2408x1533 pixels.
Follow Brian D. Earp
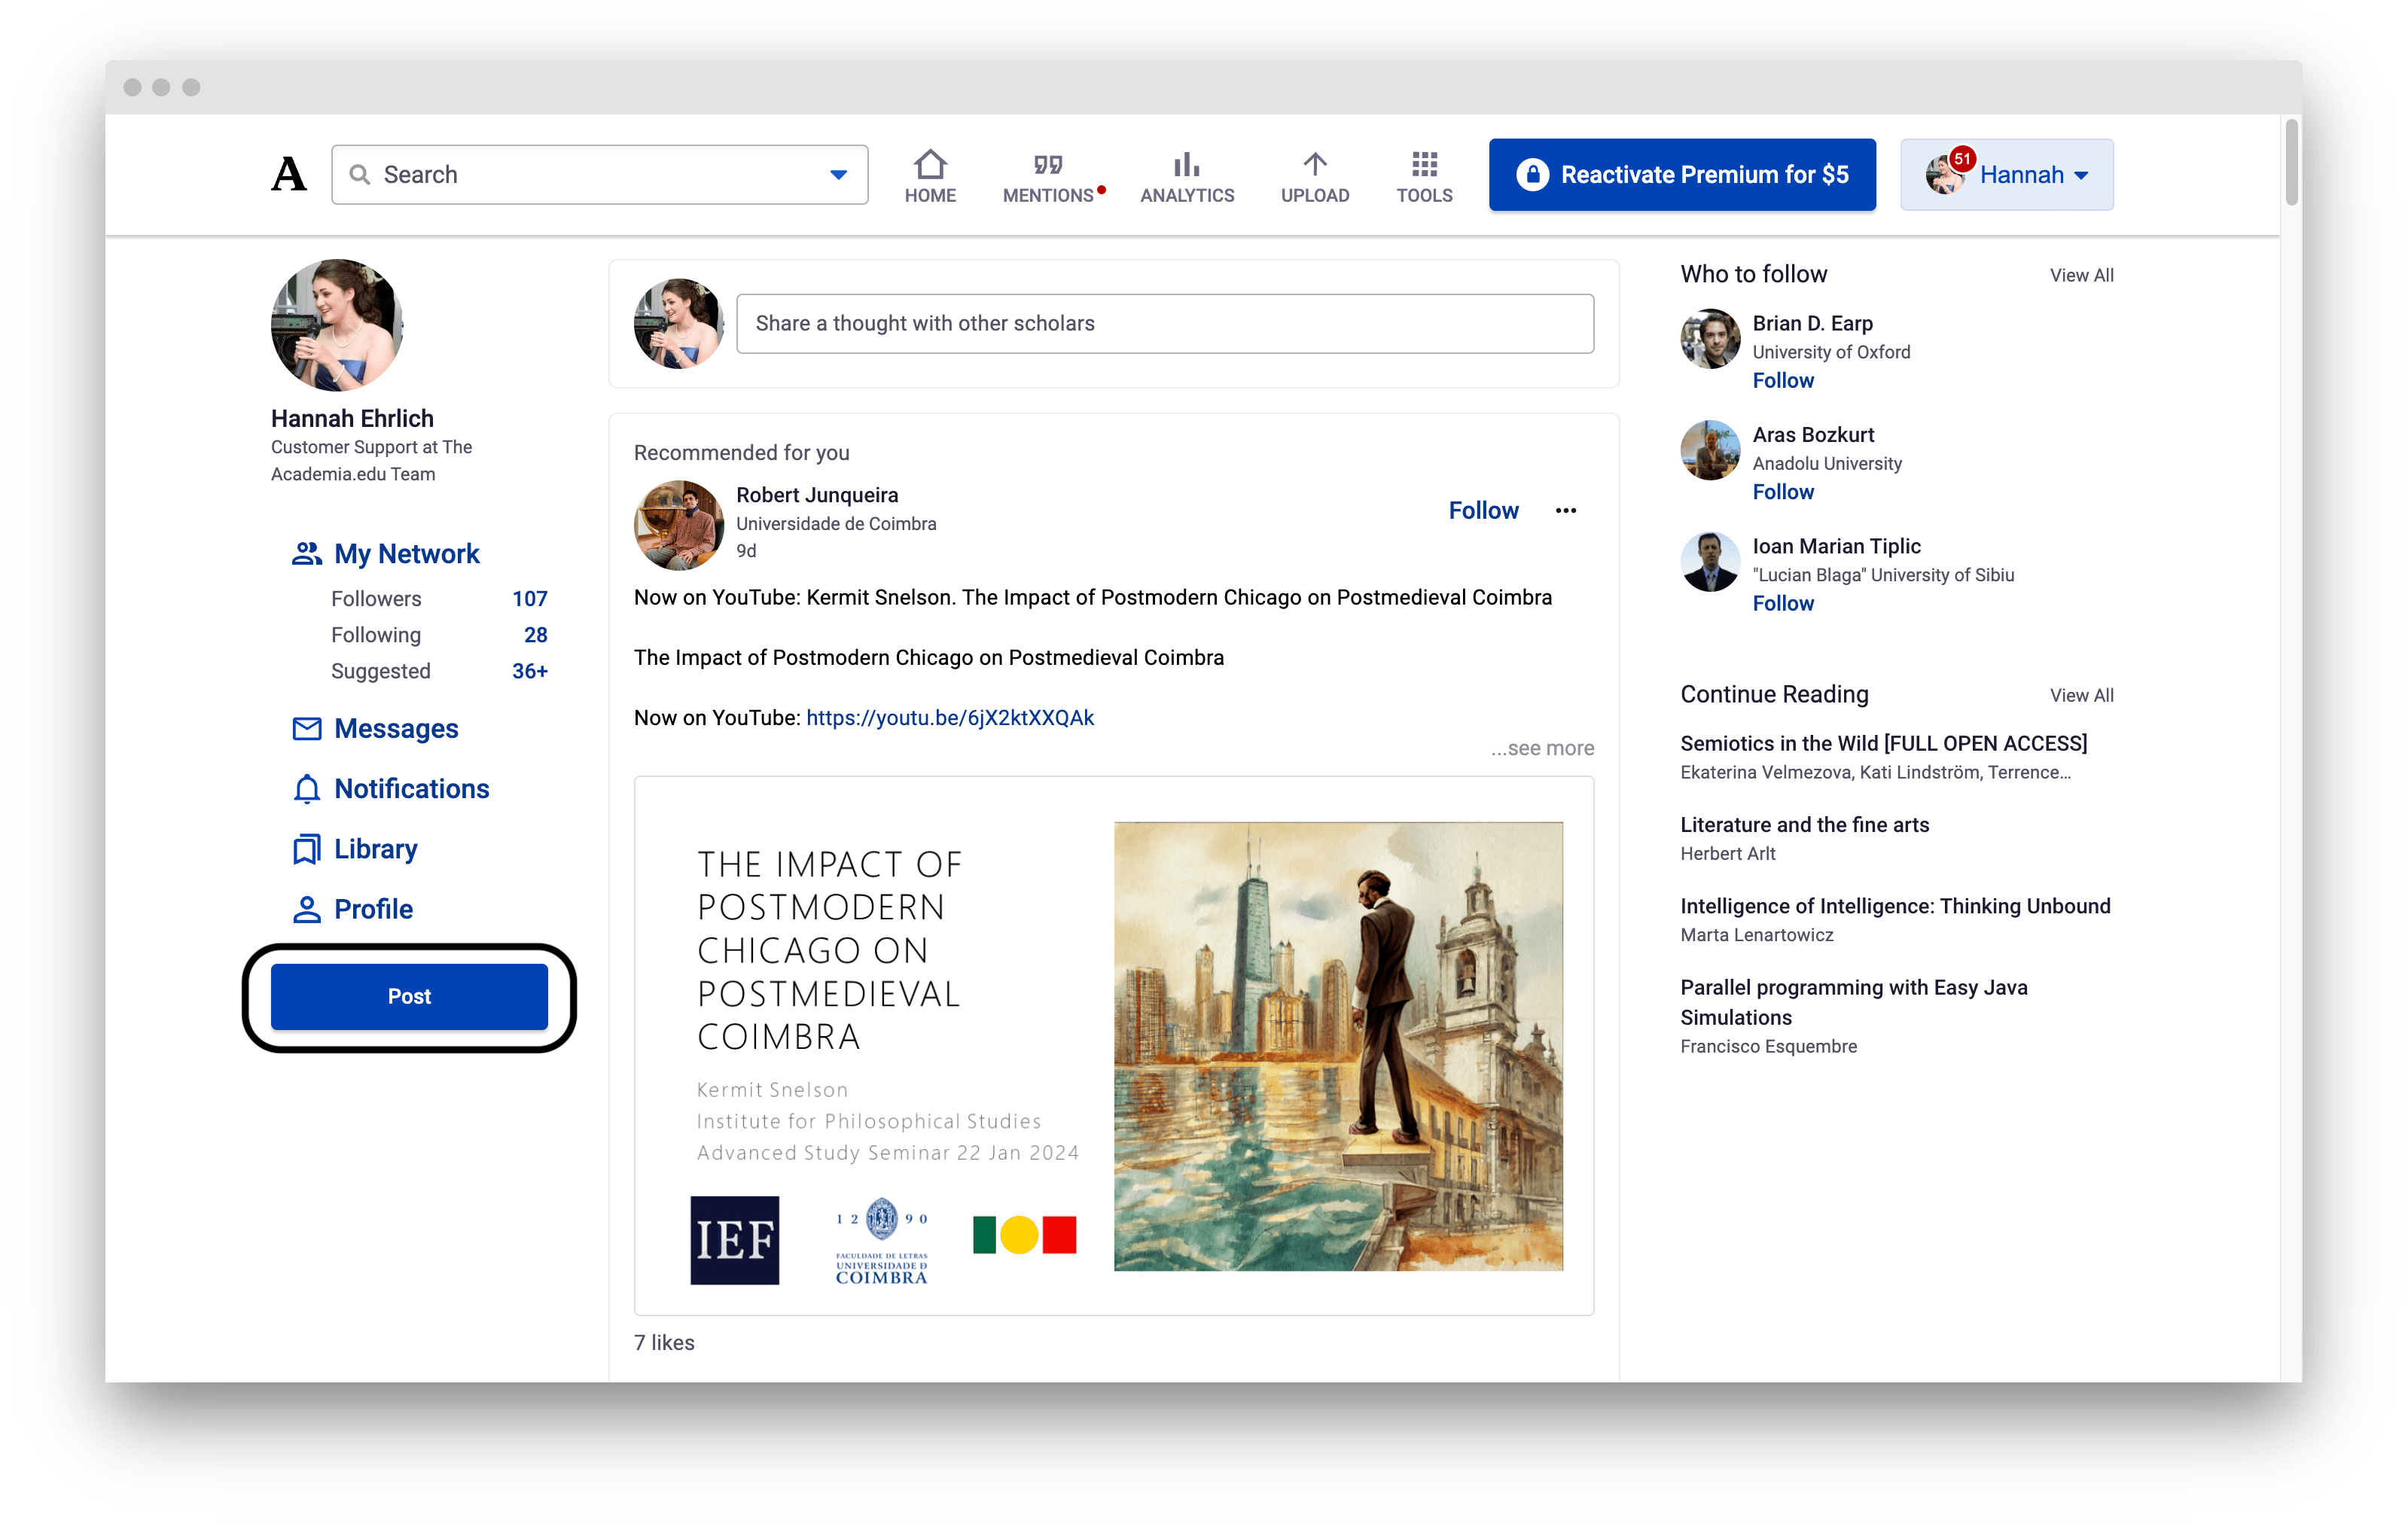pos(1782,381)
